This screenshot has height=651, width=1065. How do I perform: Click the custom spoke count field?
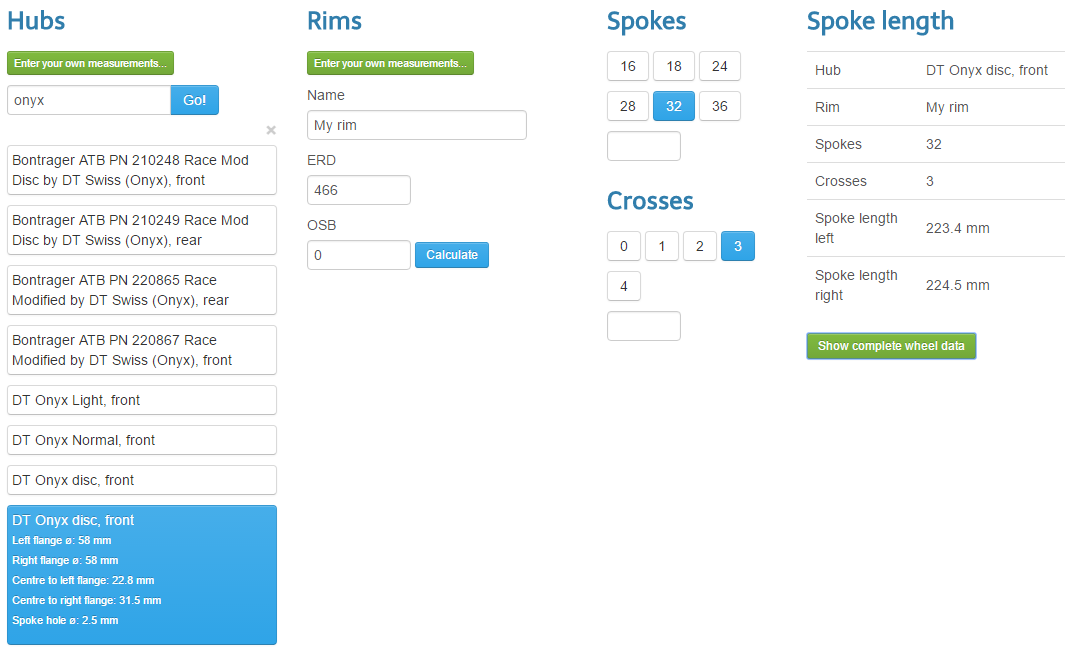point(644,146)
